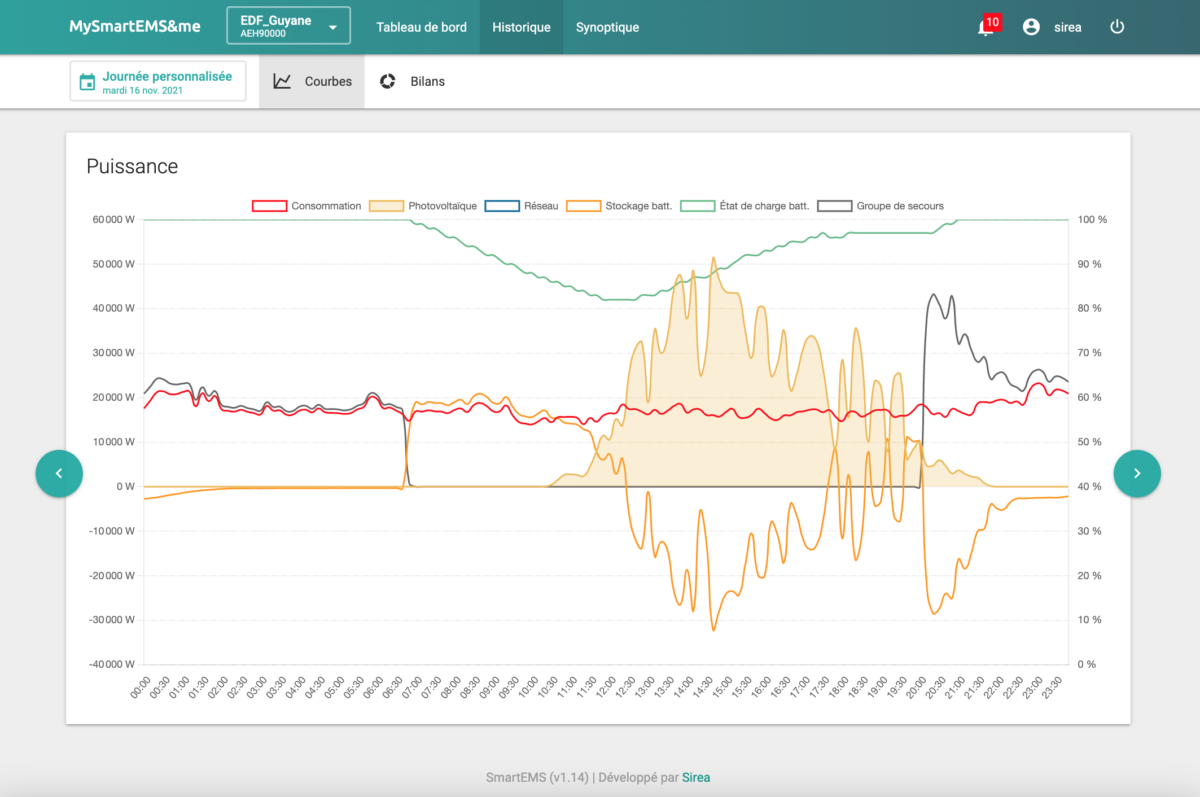Open the notifications bell icon
Viewport: 1200px width, 797px height.
click(x=986, y=27)
